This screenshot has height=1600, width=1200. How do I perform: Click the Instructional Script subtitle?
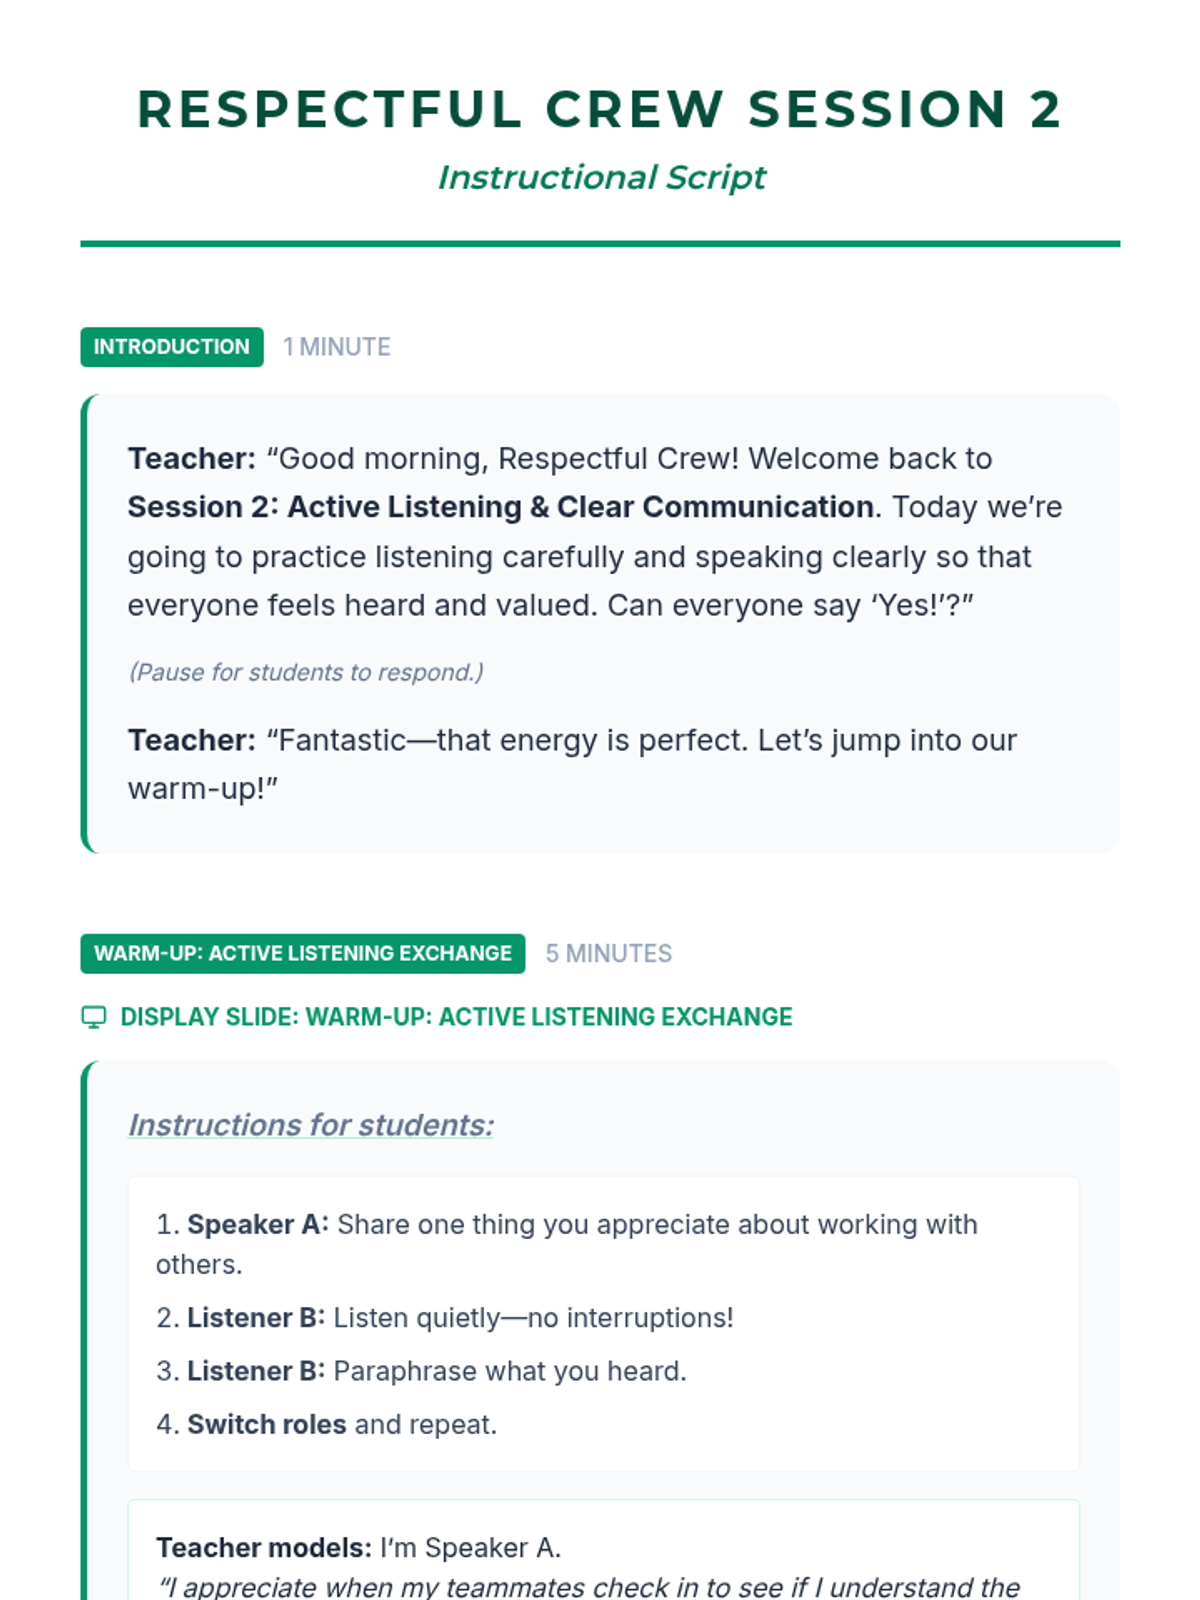click(x=601, y=177)
